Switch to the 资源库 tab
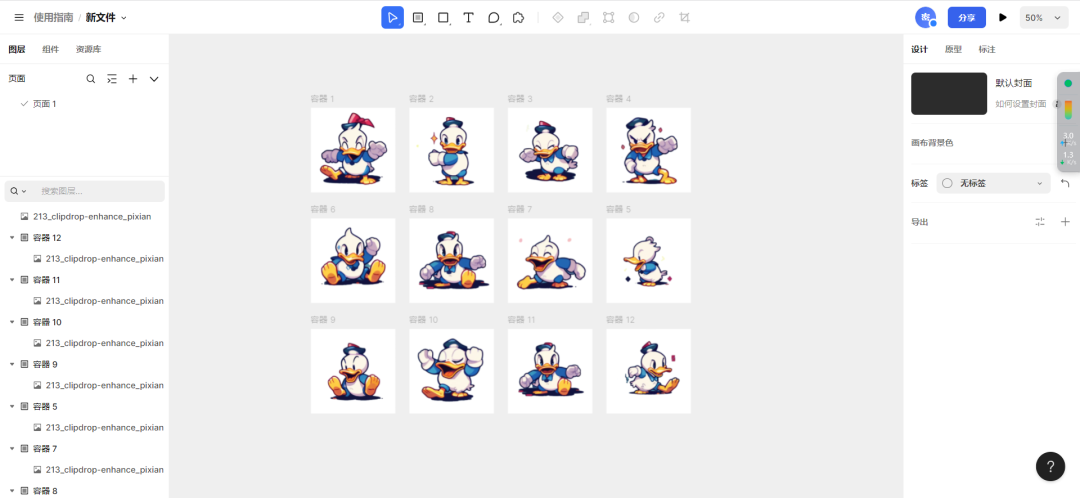The height and width of the screenshot is (498, 1080). [89, 49]
